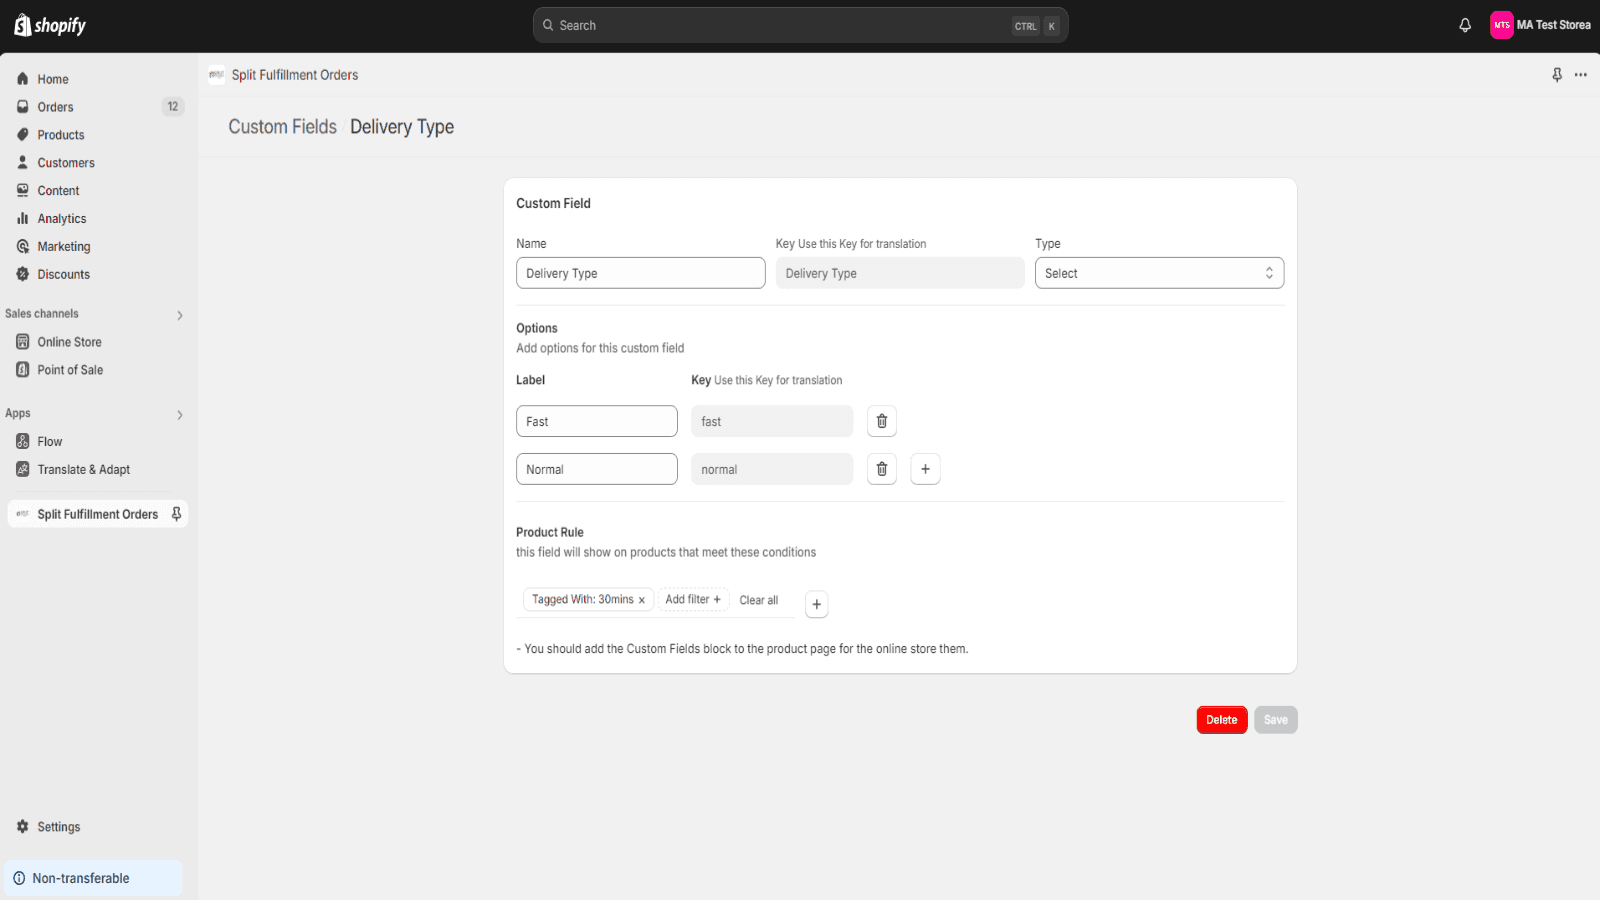Open the Flow app
Screen dimensions: 1600x900
[x=50, y=442]
